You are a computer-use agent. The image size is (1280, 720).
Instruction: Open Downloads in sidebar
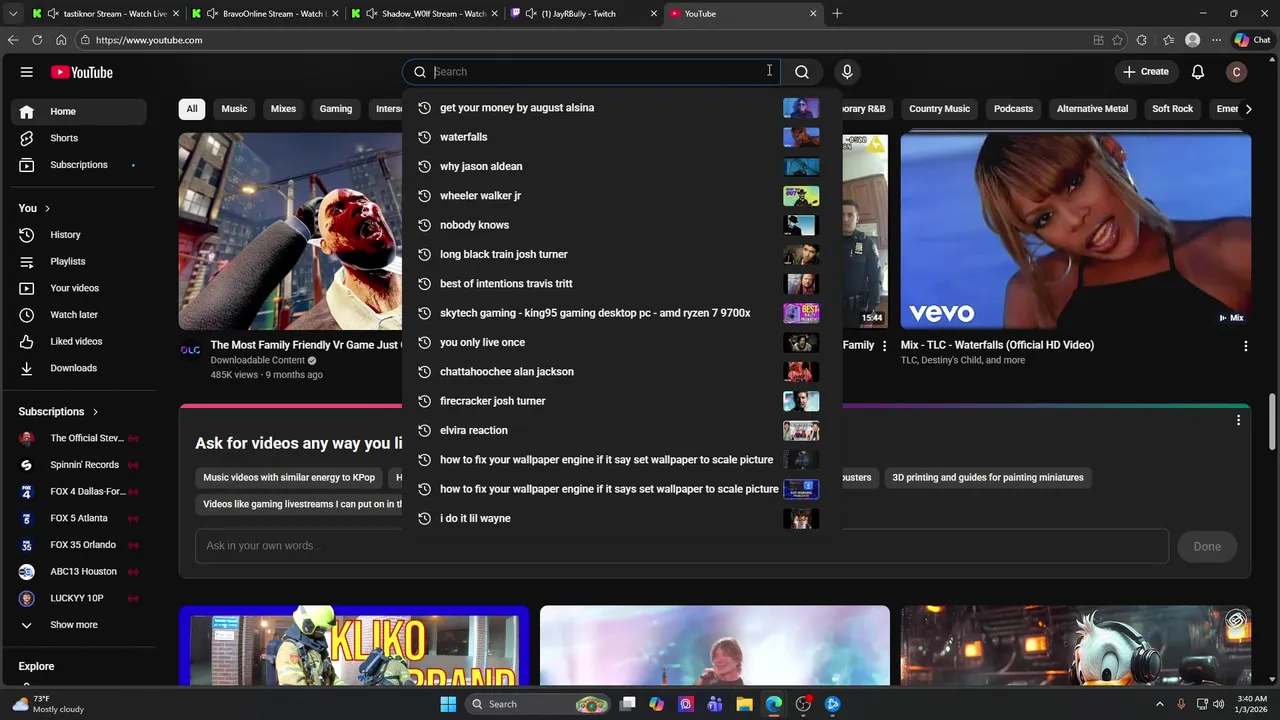(x=79, y=368)
